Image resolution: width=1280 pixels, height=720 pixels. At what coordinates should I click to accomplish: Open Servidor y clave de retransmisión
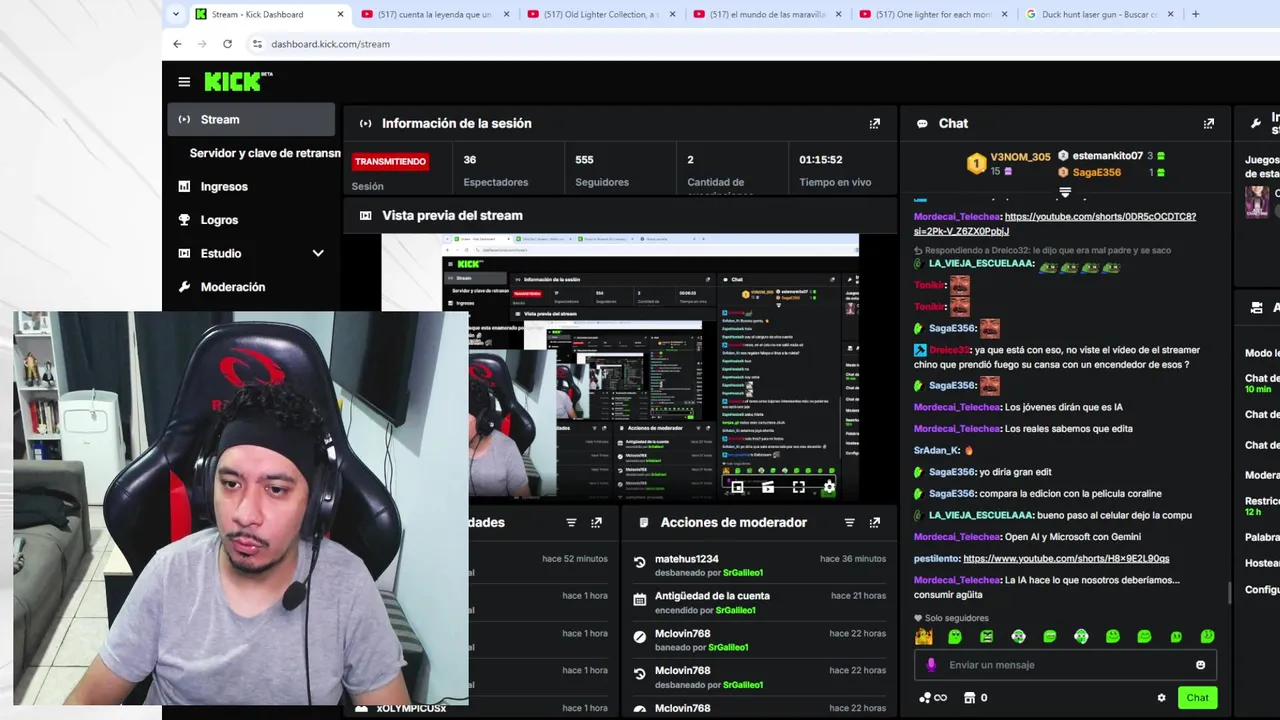click(x=265, y=153)
